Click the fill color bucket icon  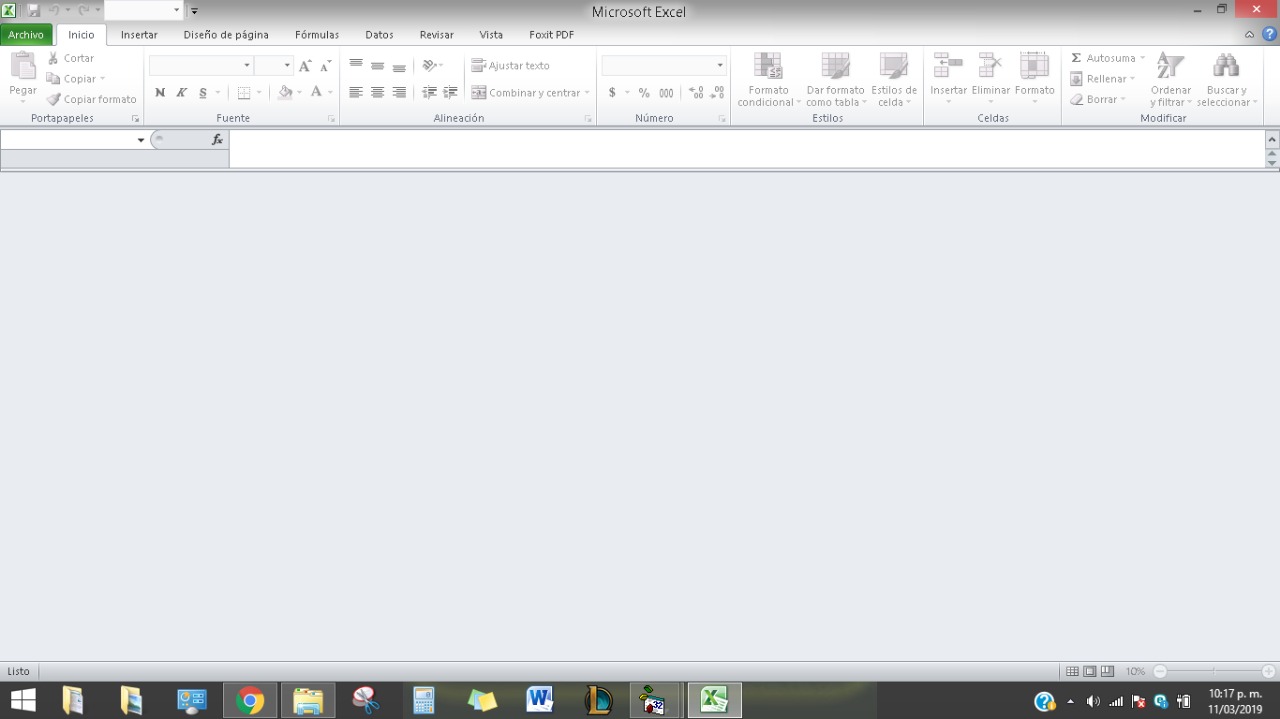pos(285,92)
